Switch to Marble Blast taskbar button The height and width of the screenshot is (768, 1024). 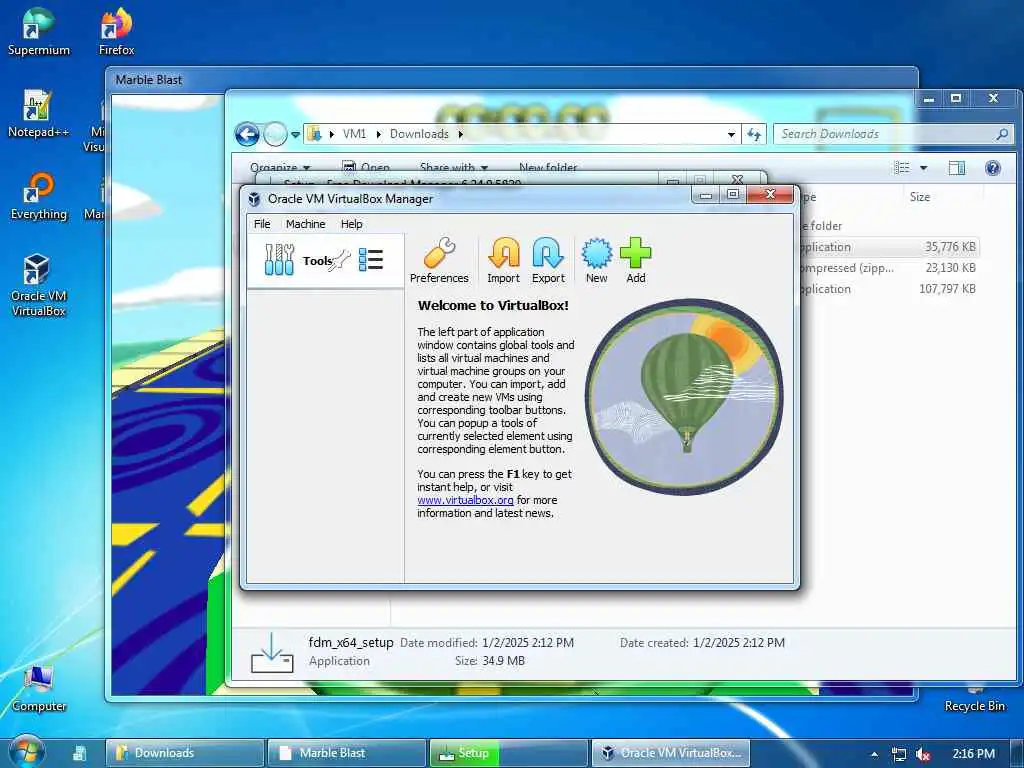click(x=347, y=753)
